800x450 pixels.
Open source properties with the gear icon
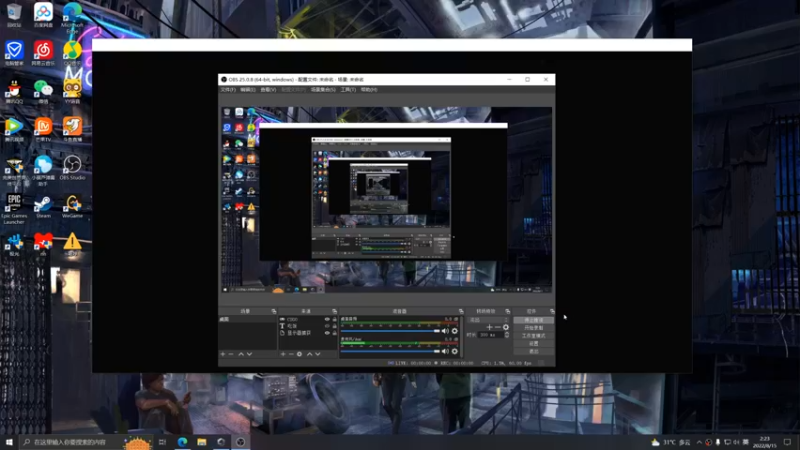click(299, 354)
